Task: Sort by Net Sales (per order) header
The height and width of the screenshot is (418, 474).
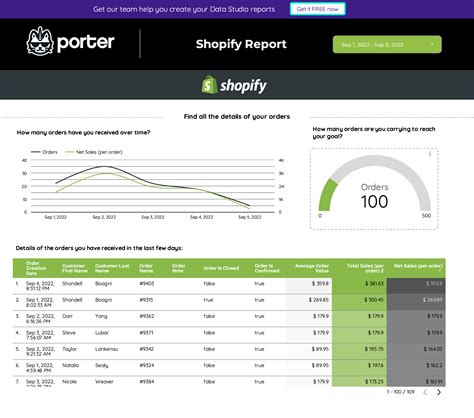Action: click(418, 266)
